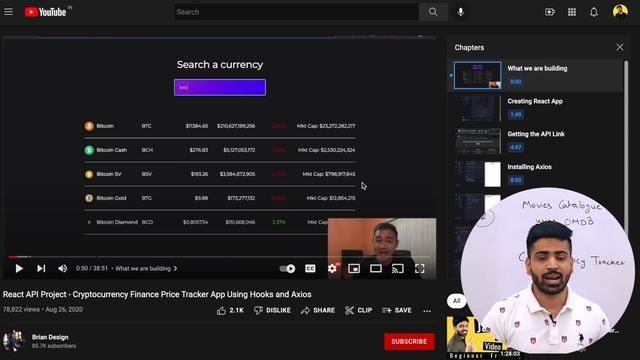
Task: Switch to theater mode
Action: point(376,268)
